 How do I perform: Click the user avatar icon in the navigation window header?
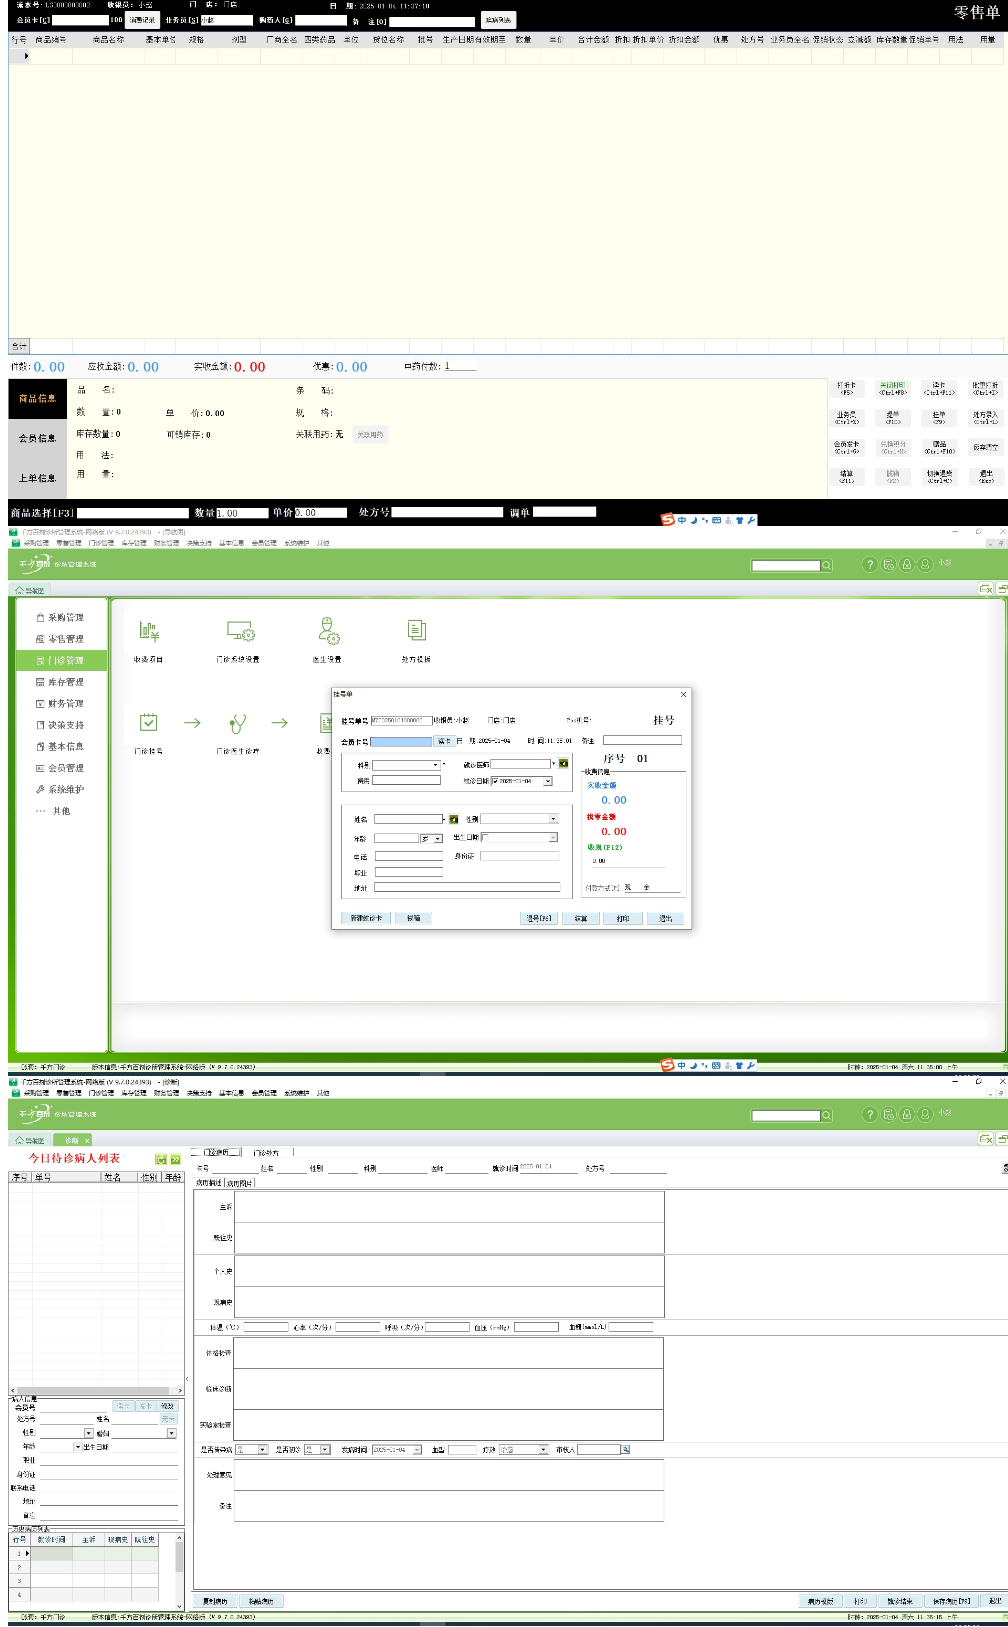[925, 565]
